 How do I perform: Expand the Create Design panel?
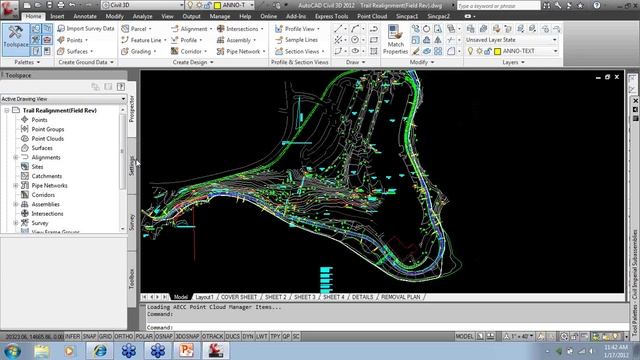(x=193, y=62)
